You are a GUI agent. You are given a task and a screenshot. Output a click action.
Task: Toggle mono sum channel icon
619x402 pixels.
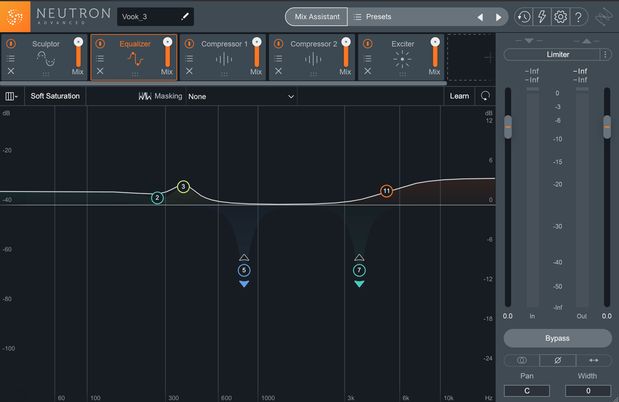522,360
